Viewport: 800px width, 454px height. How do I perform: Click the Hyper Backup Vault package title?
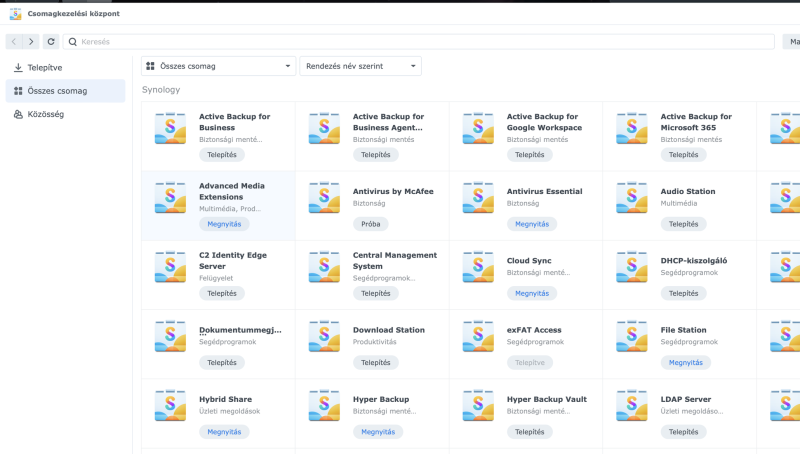pos(546,399)
